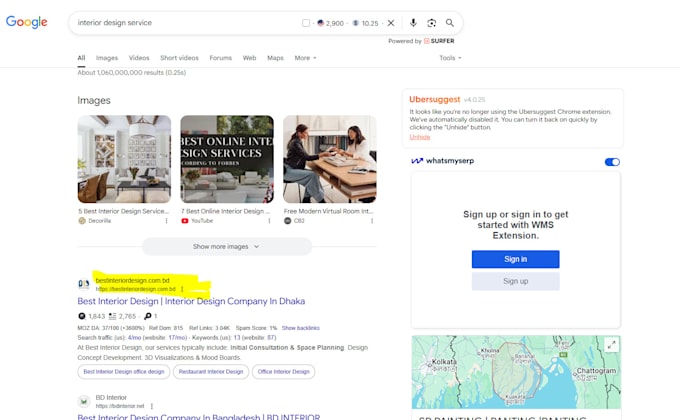This screenshot has height=420, width=680.
Task: Click bestinteriordesign.com.bd site favicon
Action: 84,284
